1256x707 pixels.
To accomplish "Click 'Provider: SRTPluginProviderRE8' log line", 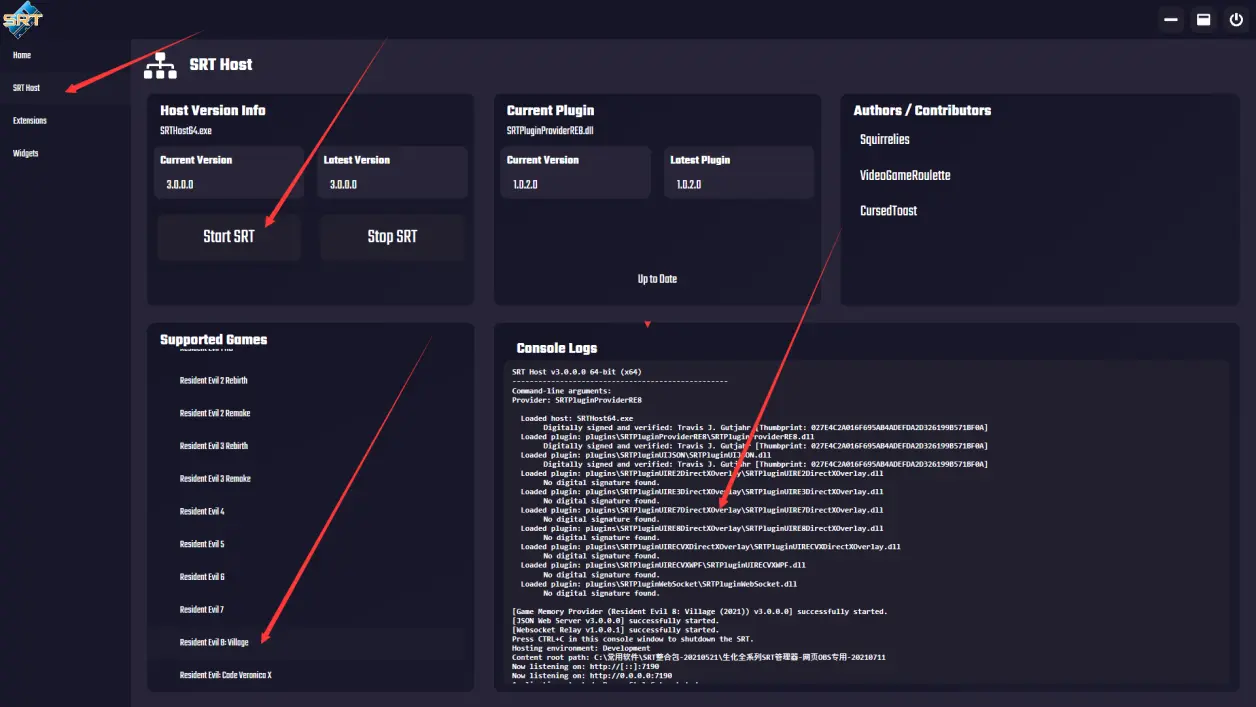I will 577,400.
